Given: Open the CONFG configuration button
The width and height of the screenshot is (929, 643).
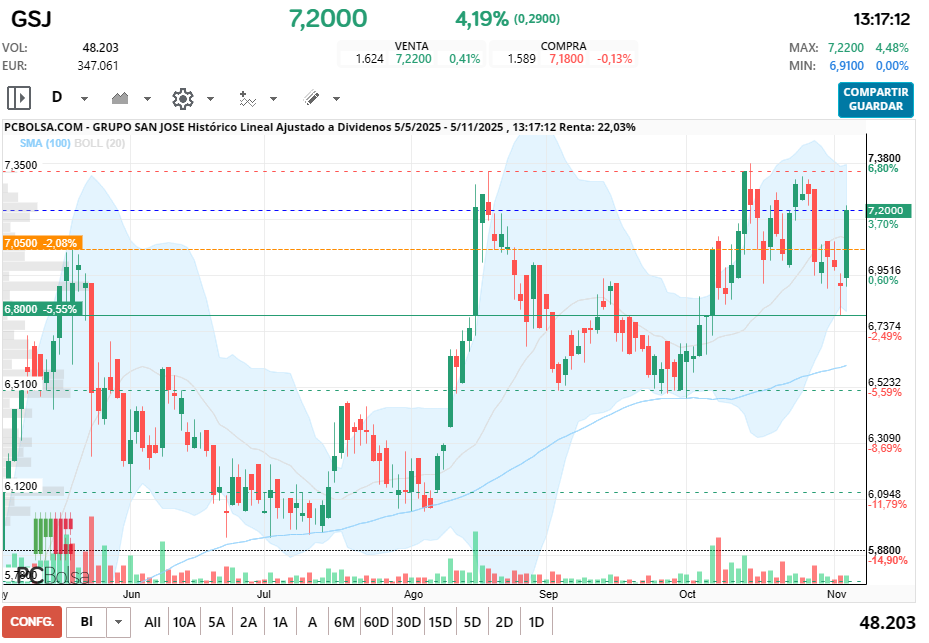Looking at the screenshot, I should [x=30, y=621].
